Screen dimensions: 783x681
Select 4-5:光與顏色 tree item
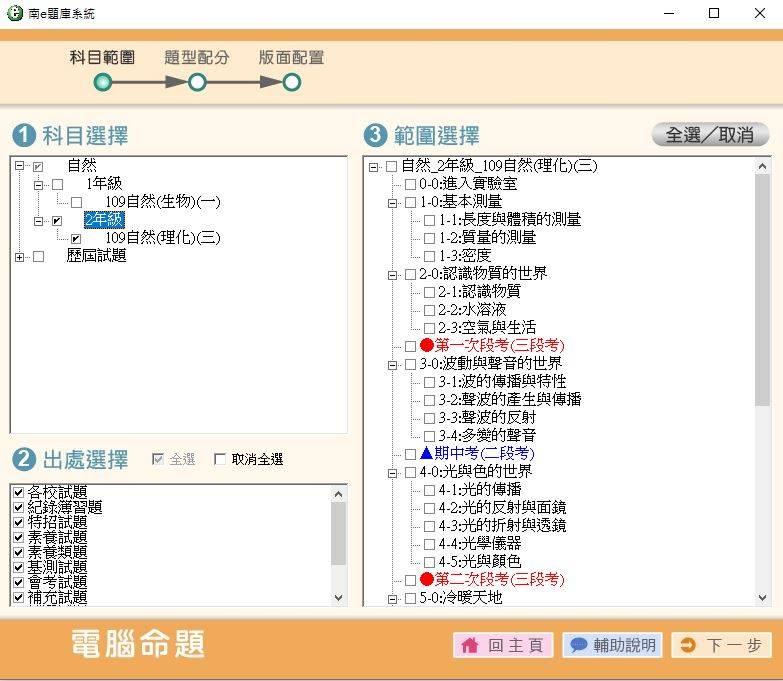(x=480, y=561)
